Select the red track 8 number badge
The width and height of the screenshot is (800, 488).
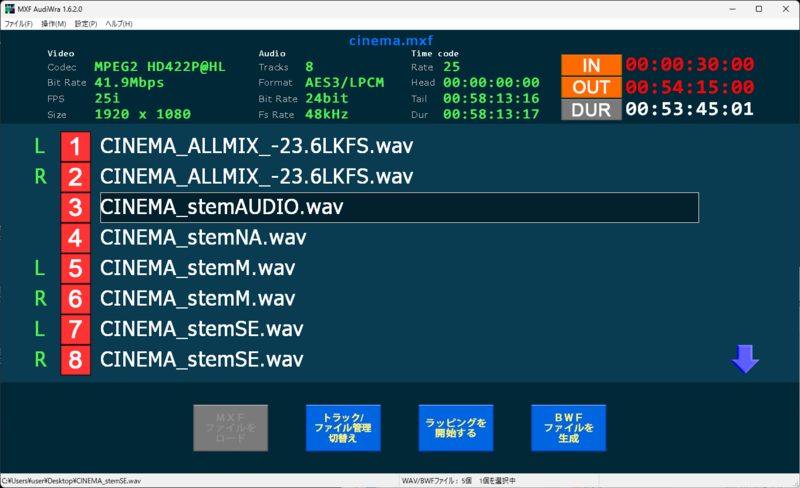(76, 359)
